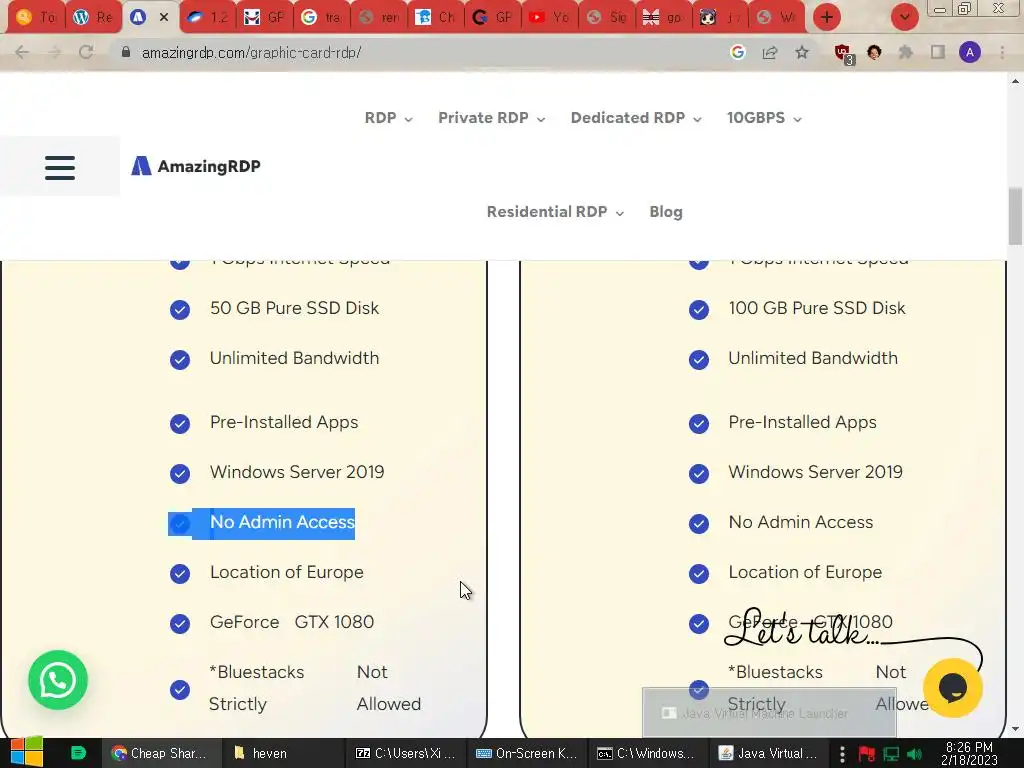The width and height of the screenshot is (1024, 768).
Task: Click check icon beside right No Admin Access
Action: 699,523
